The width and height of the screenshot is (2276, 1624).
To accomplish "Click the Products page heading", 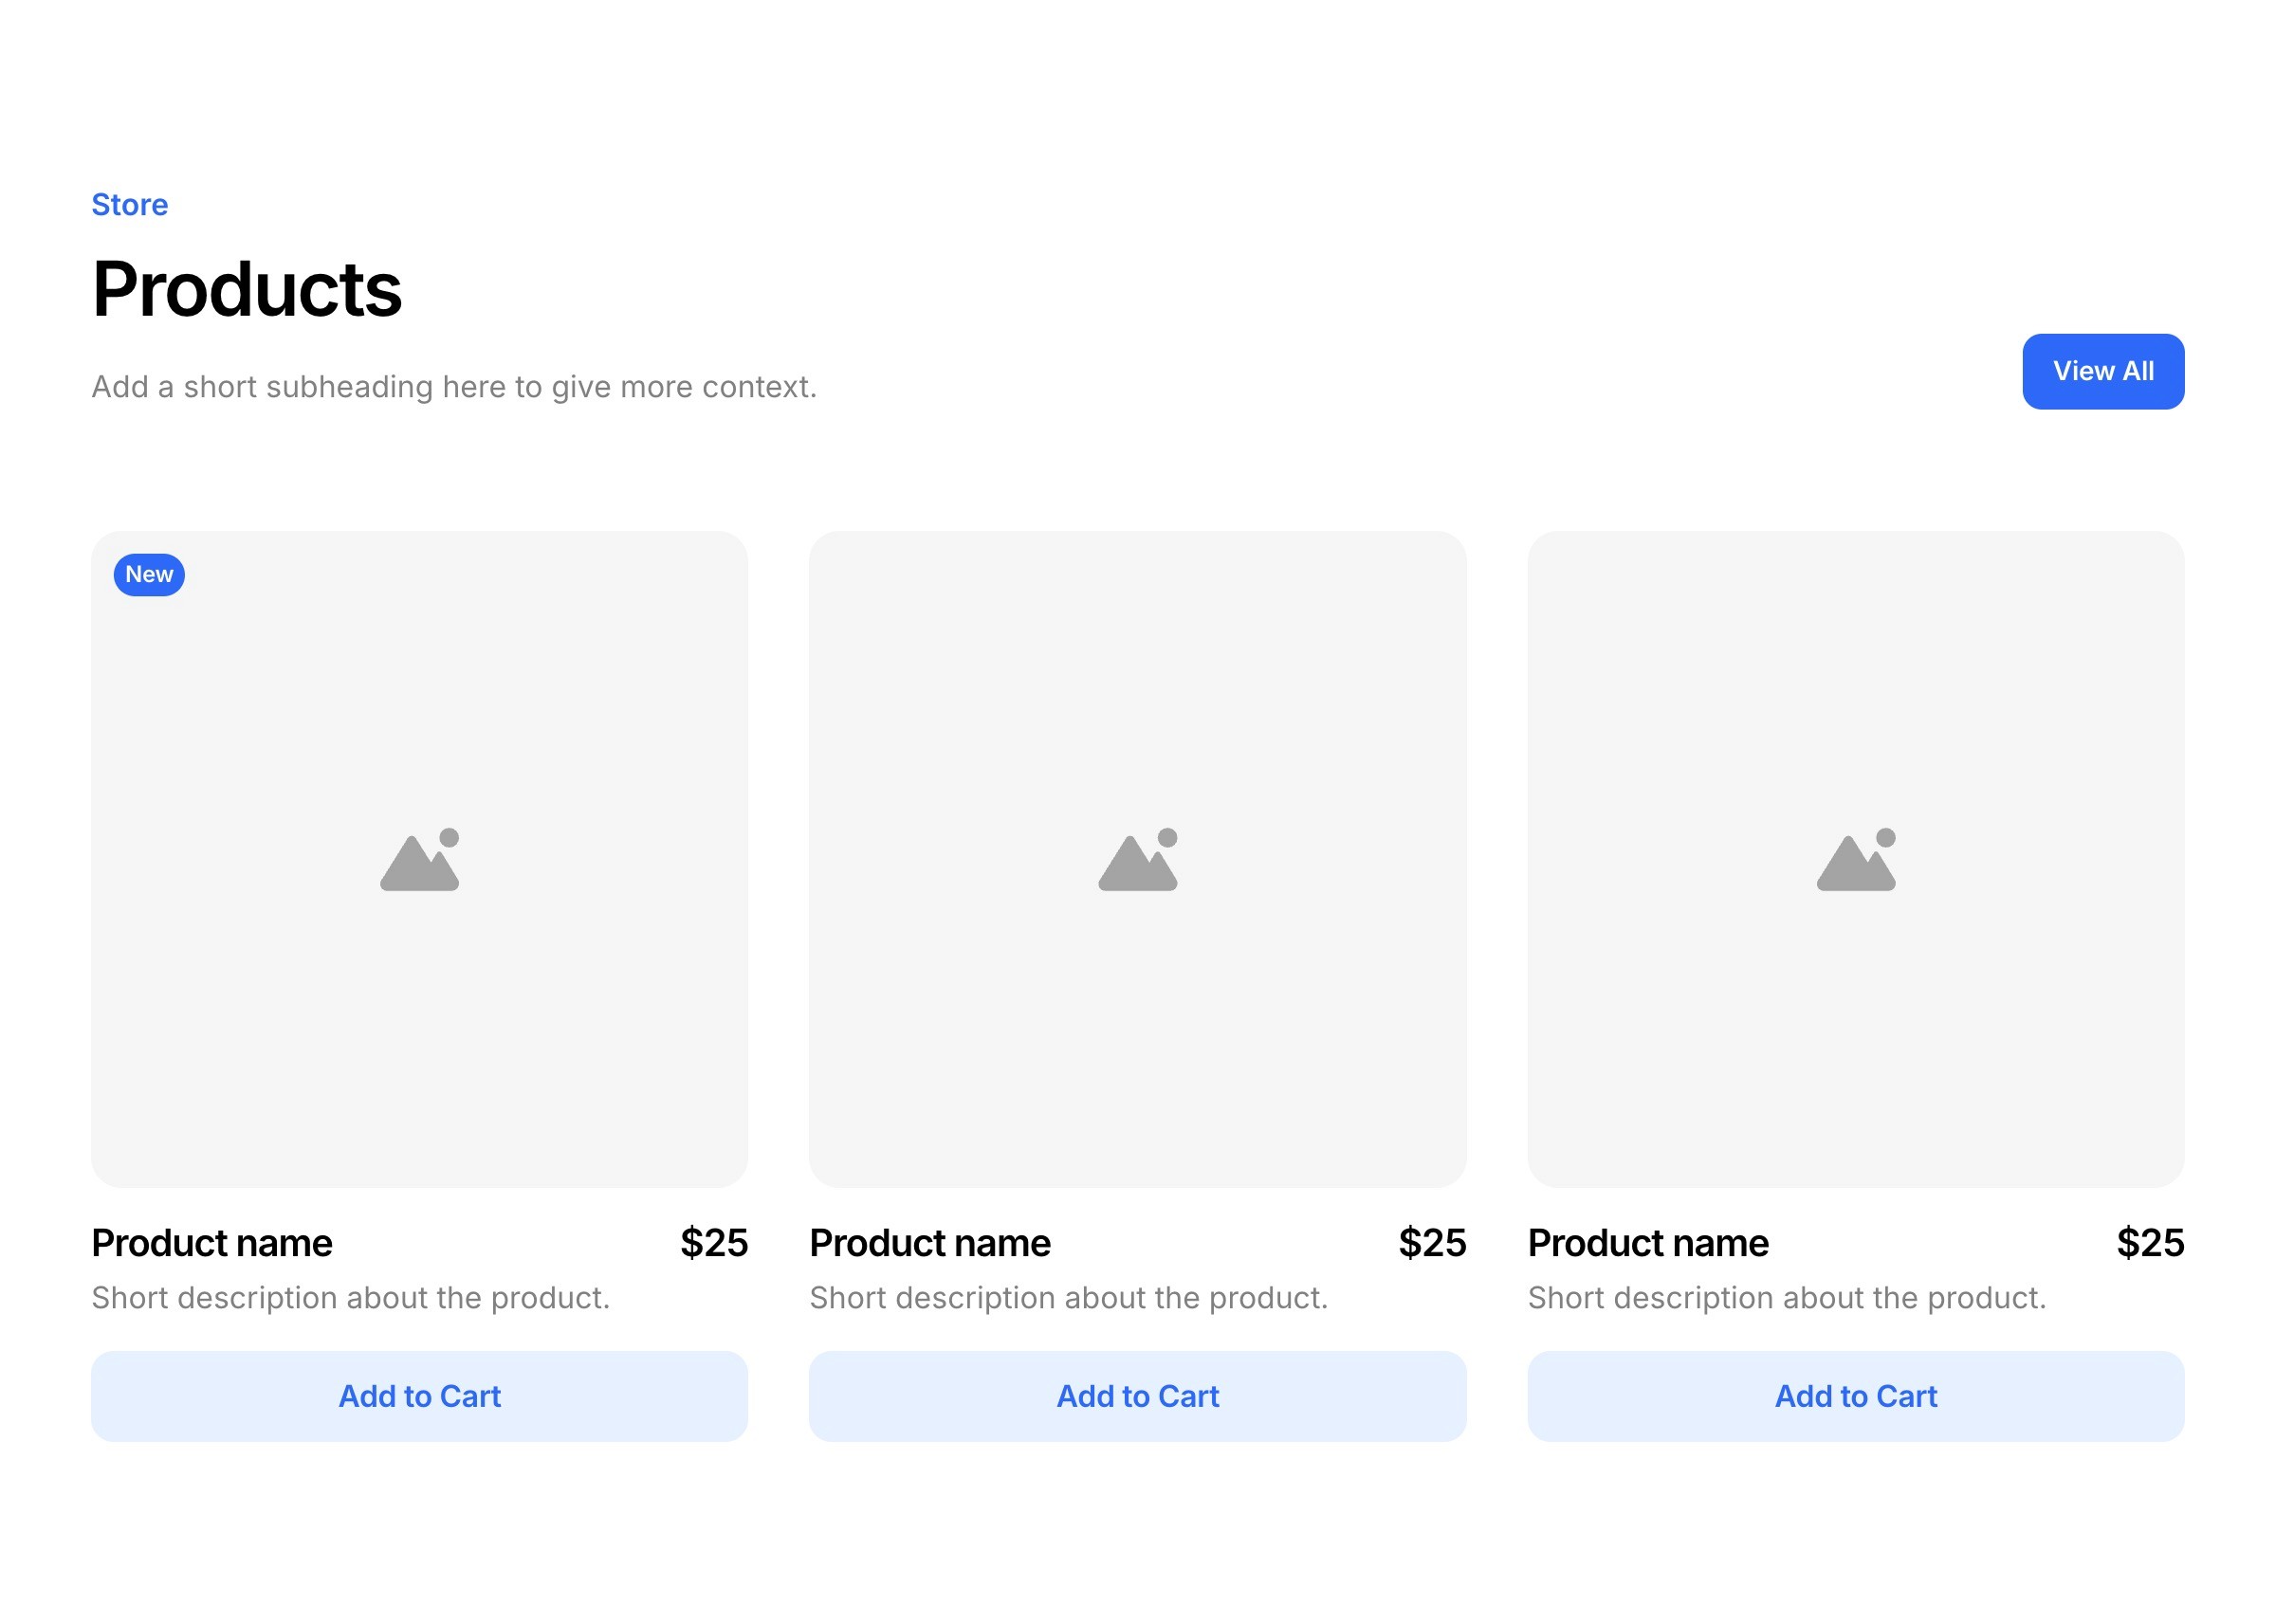I will pyautogui.click(x=247, y=290).
